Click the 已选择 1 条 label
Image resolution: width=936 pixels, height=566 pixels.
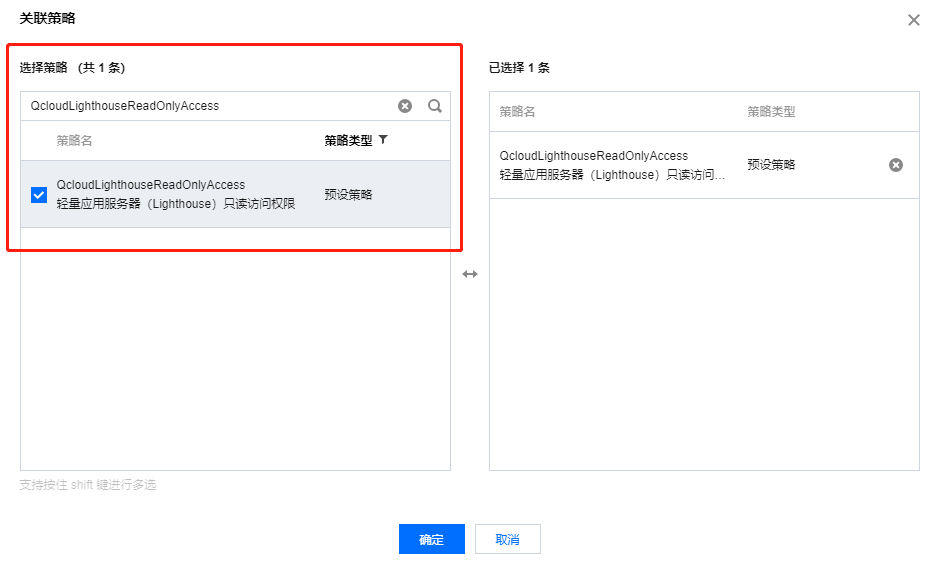(519, 68)
